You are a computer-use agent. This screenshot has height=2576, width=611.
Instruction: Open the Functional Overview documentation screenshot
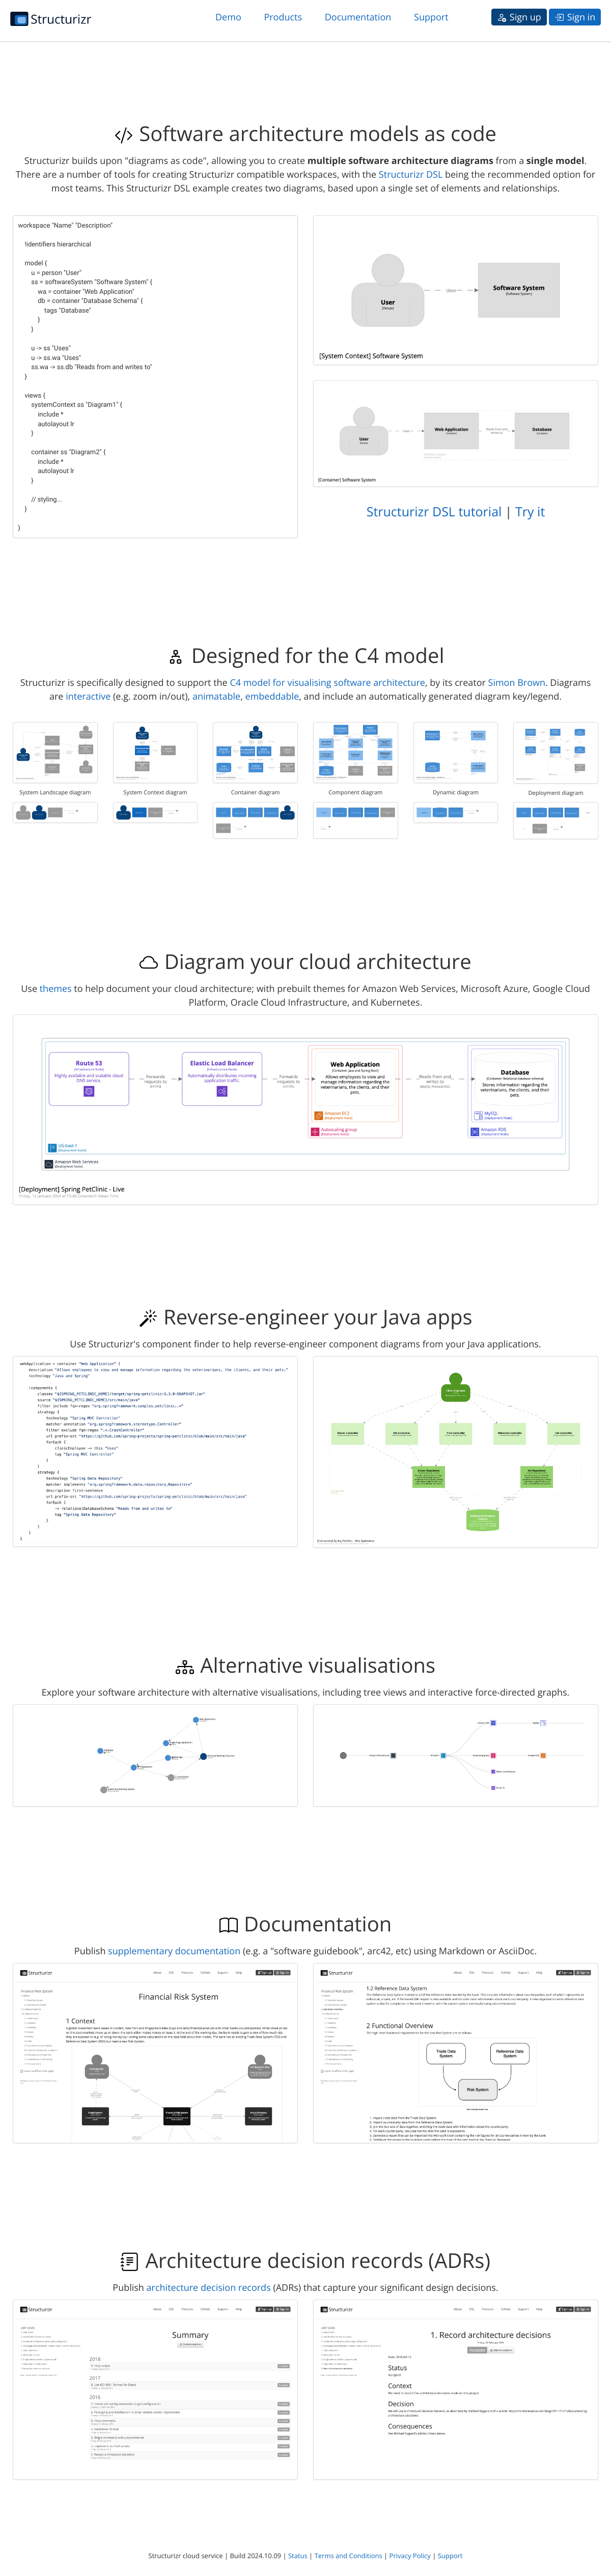[x=455, y=2052]
